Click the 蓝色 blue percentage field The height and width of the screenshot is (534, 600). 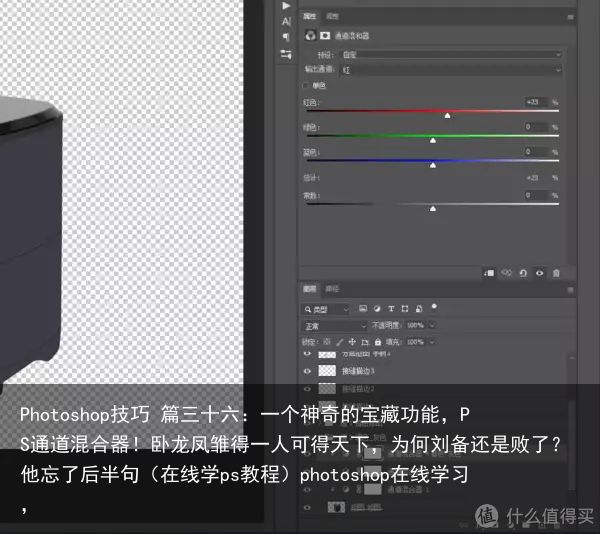536,152
